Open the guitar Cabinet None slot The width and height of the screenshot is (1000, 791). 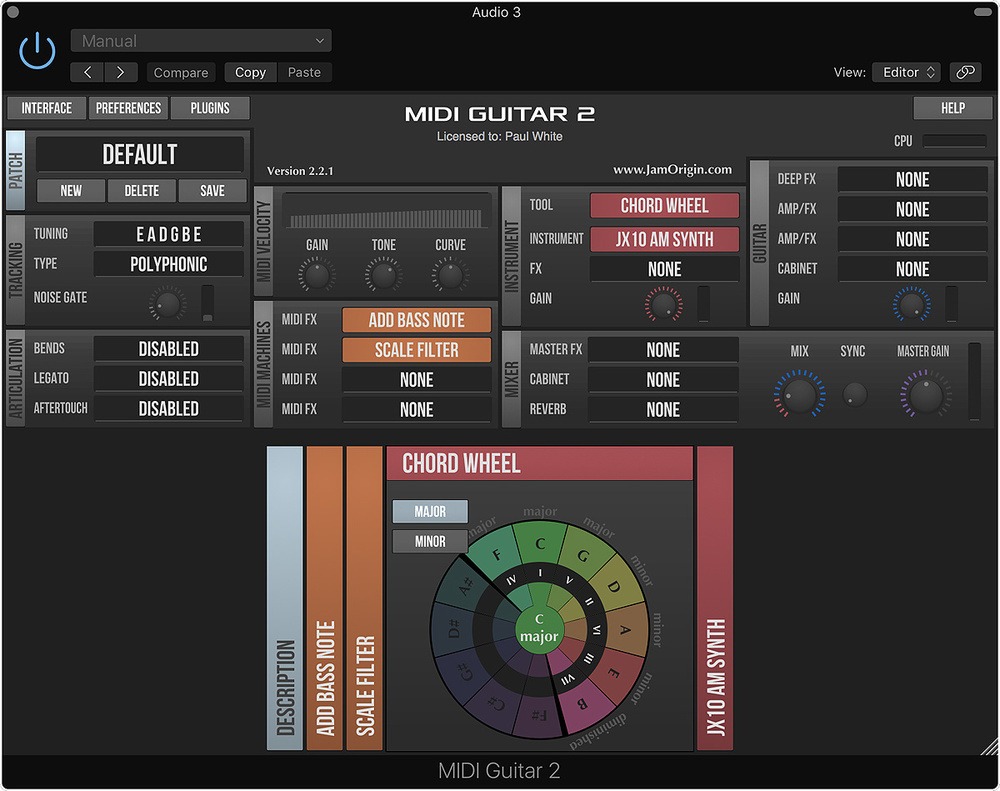pos(913,270)
